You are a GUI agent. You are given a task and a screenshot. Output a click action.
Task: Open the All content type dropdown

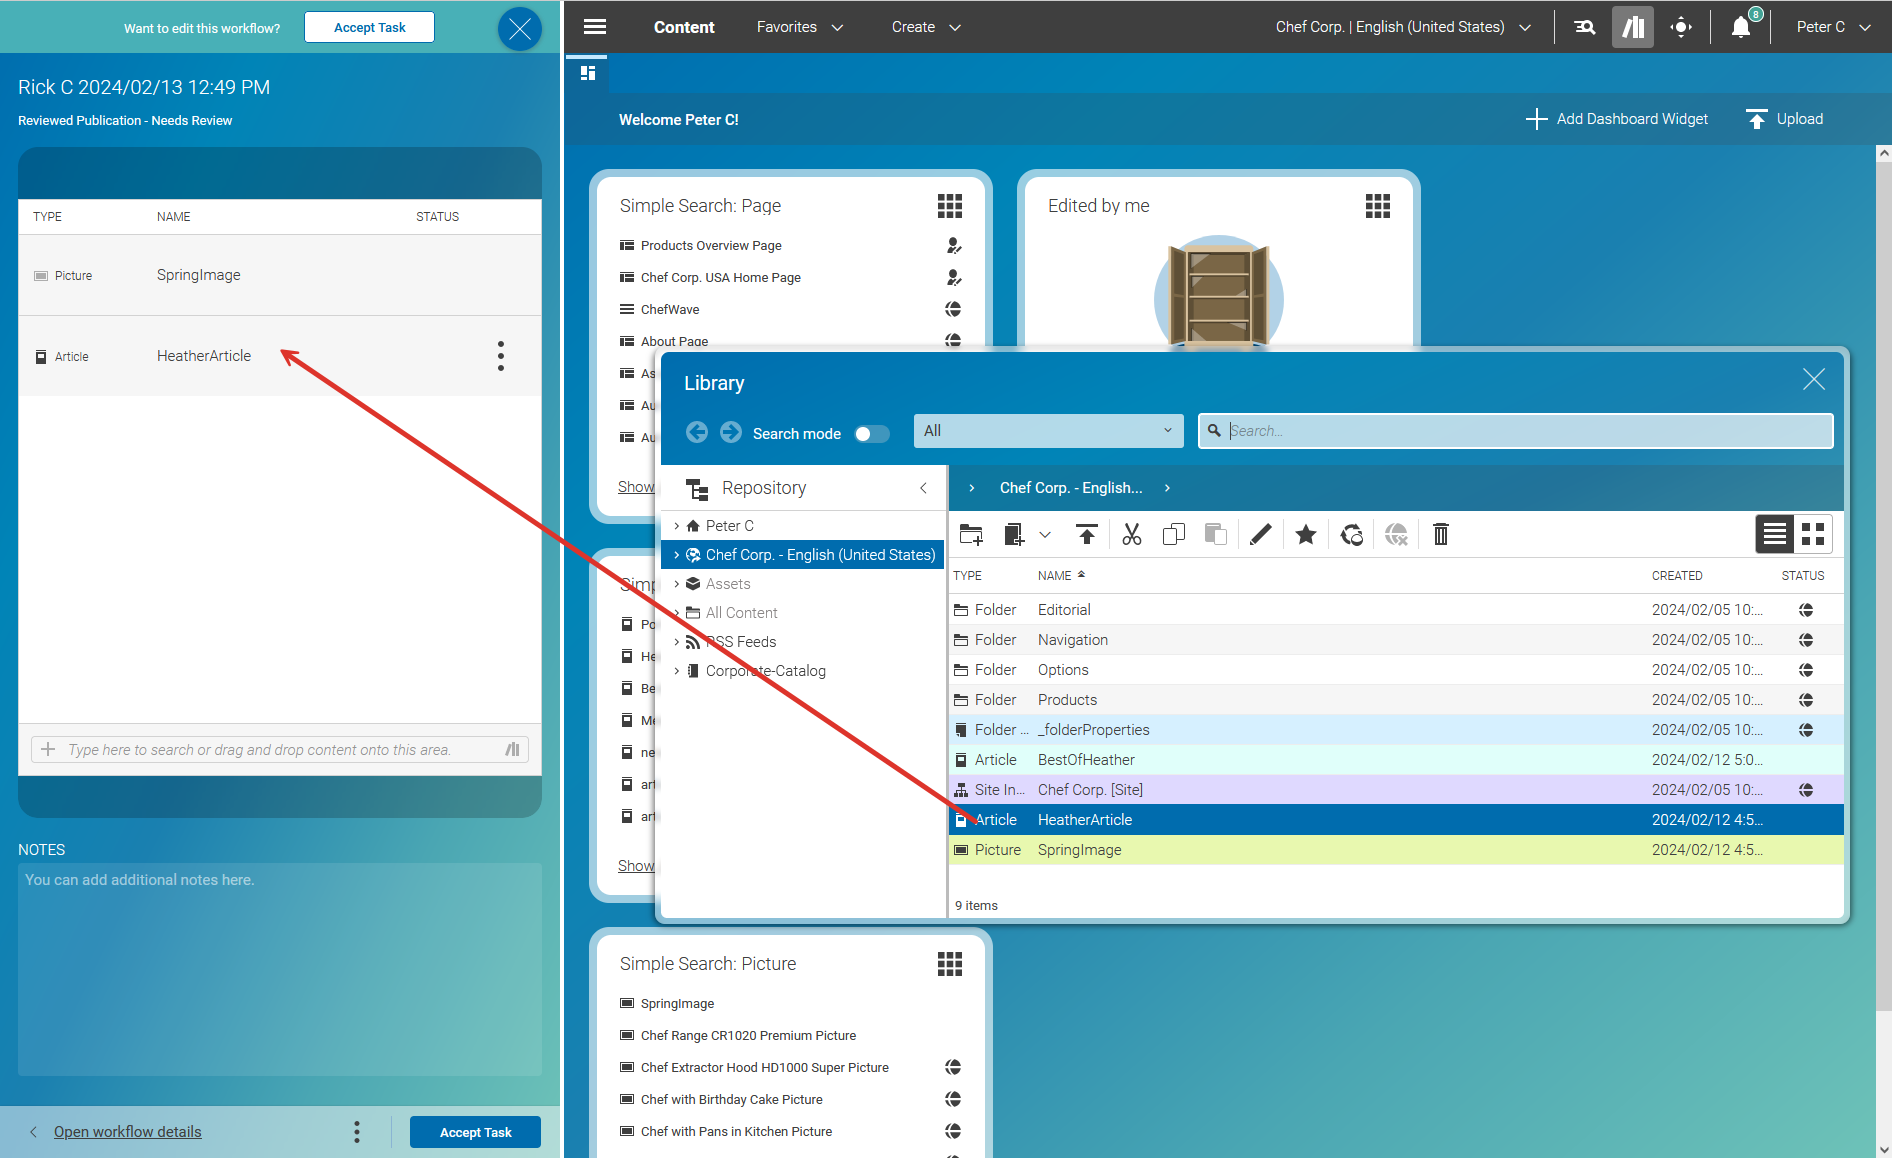[1047, 430]
